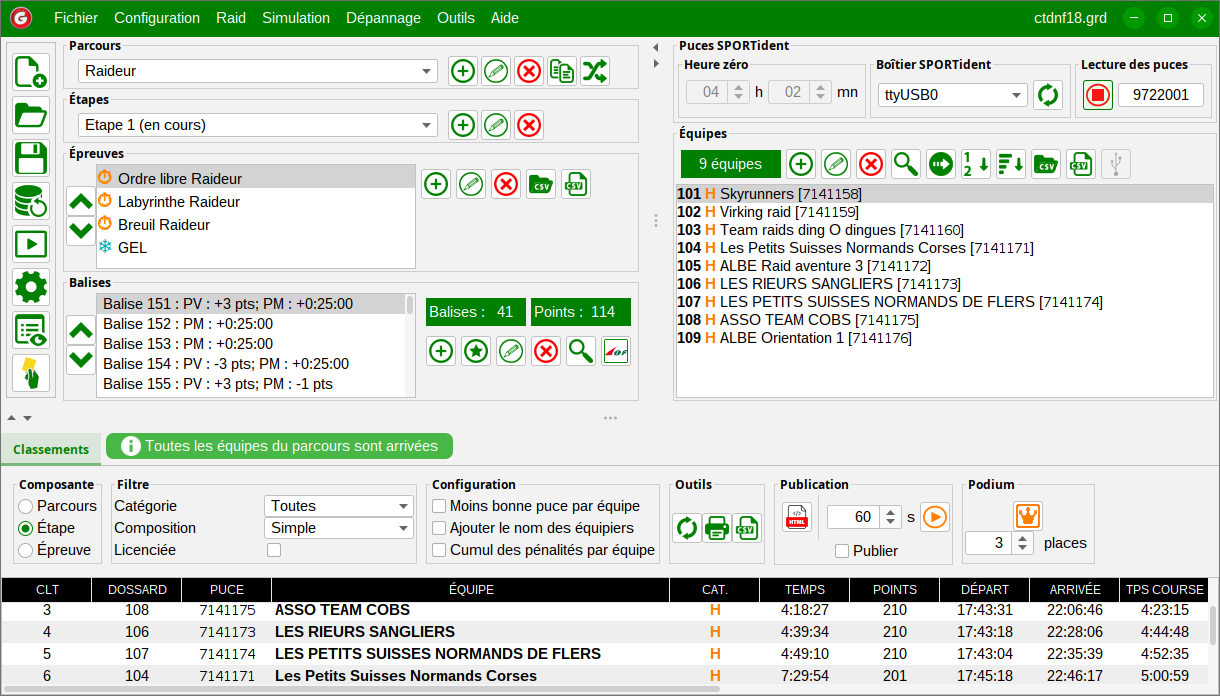Viewport: 1220px width, 696px height.
Task: Click the stop reading chips red button
Action: point(1098,95)
